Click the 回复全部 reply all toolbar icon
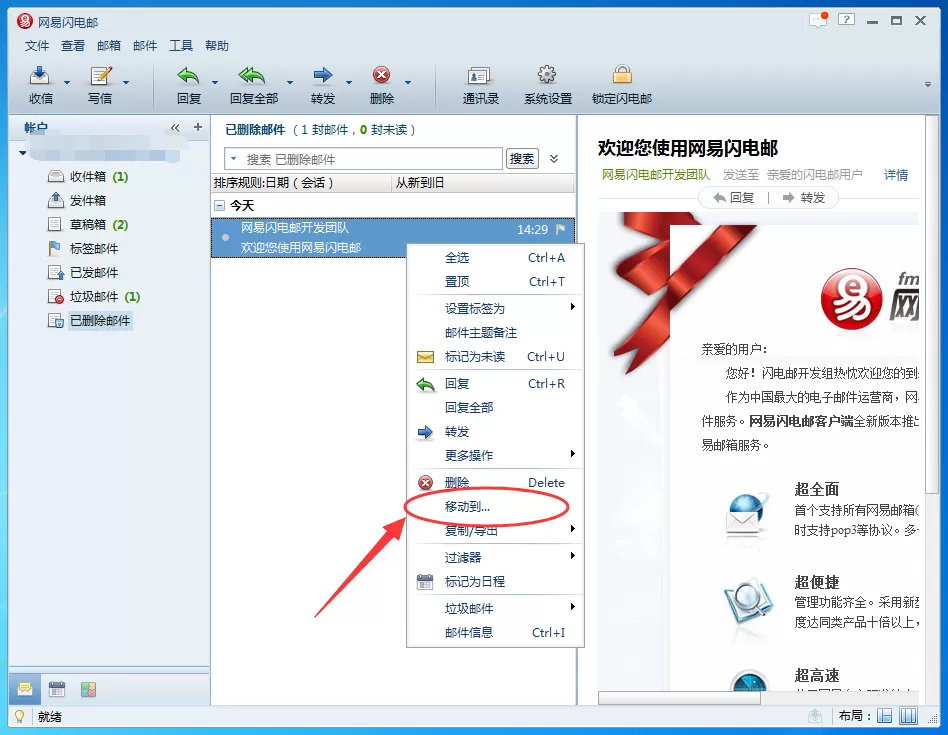This screenshot has width=948, height=735. click(252, 76)
